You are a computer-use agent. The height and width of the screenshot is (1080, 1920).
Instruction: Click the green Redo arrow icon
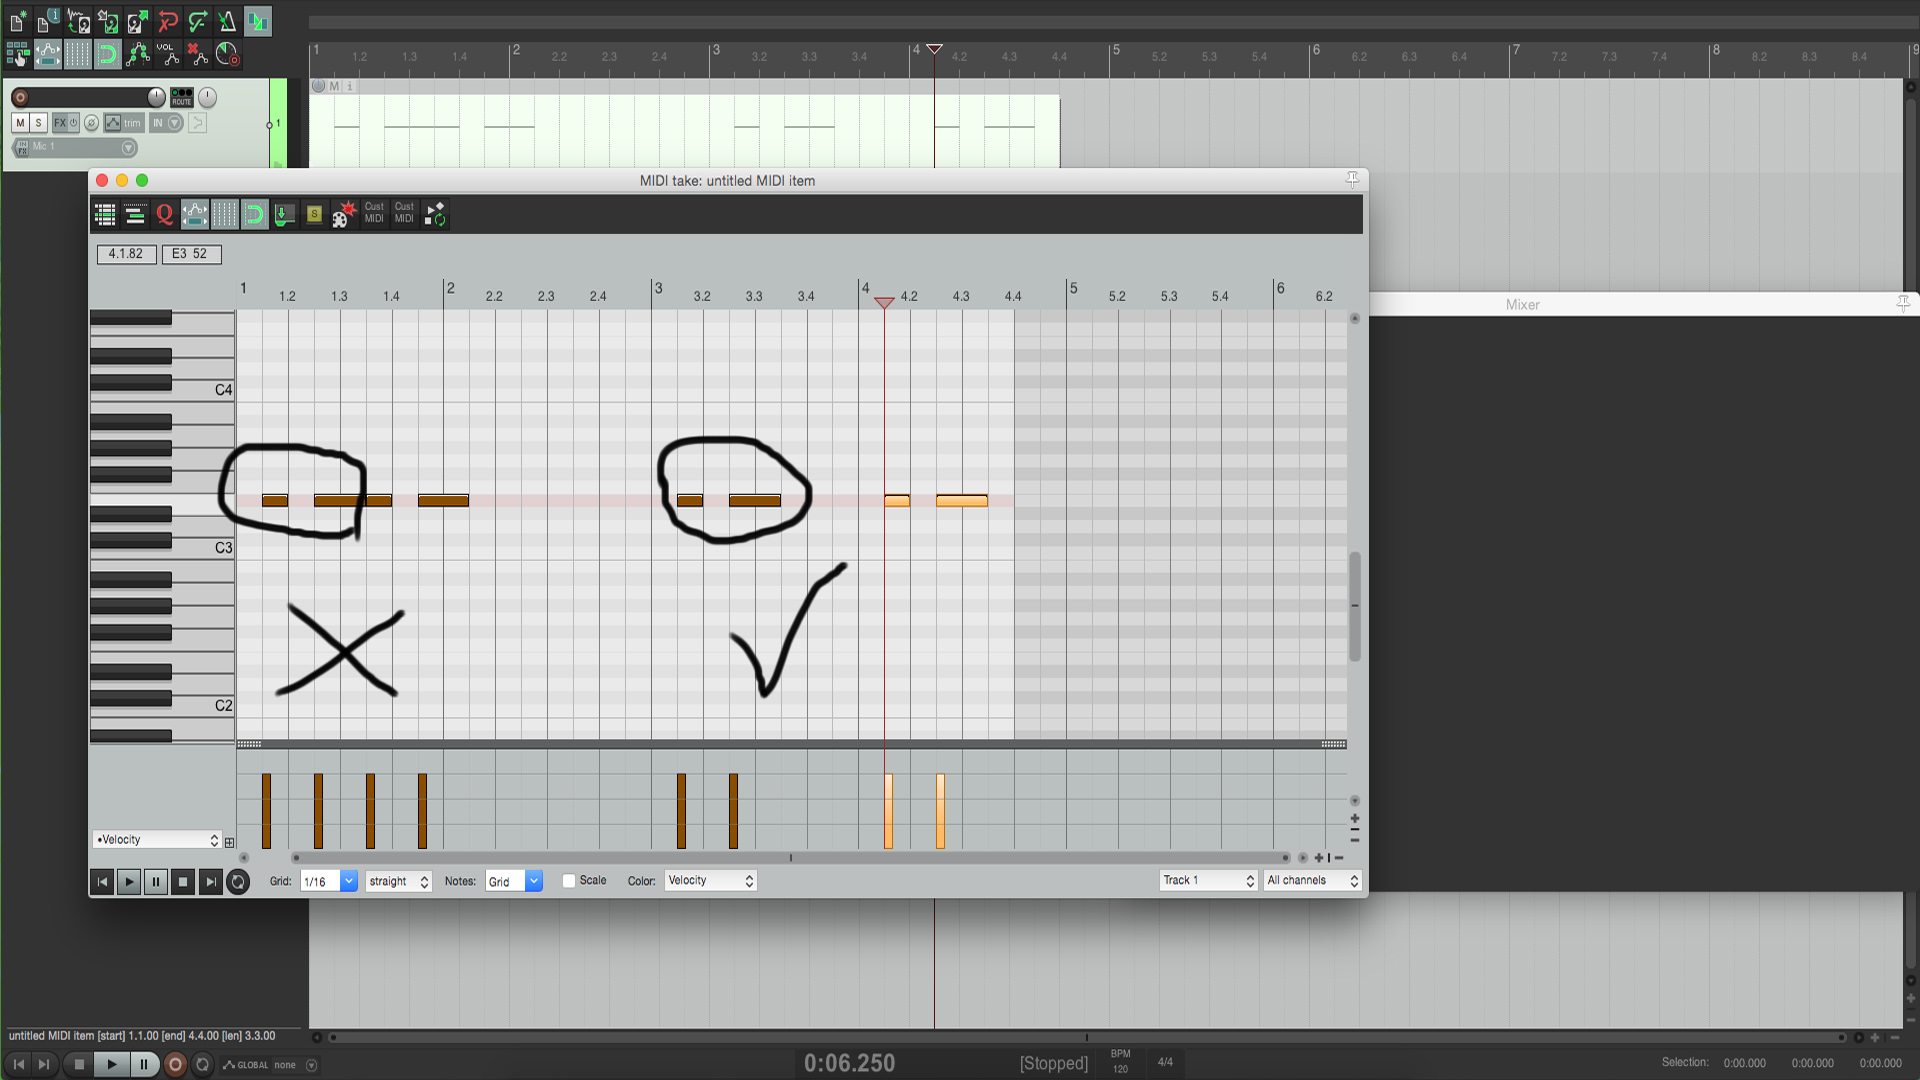click(x=197, y=21)
